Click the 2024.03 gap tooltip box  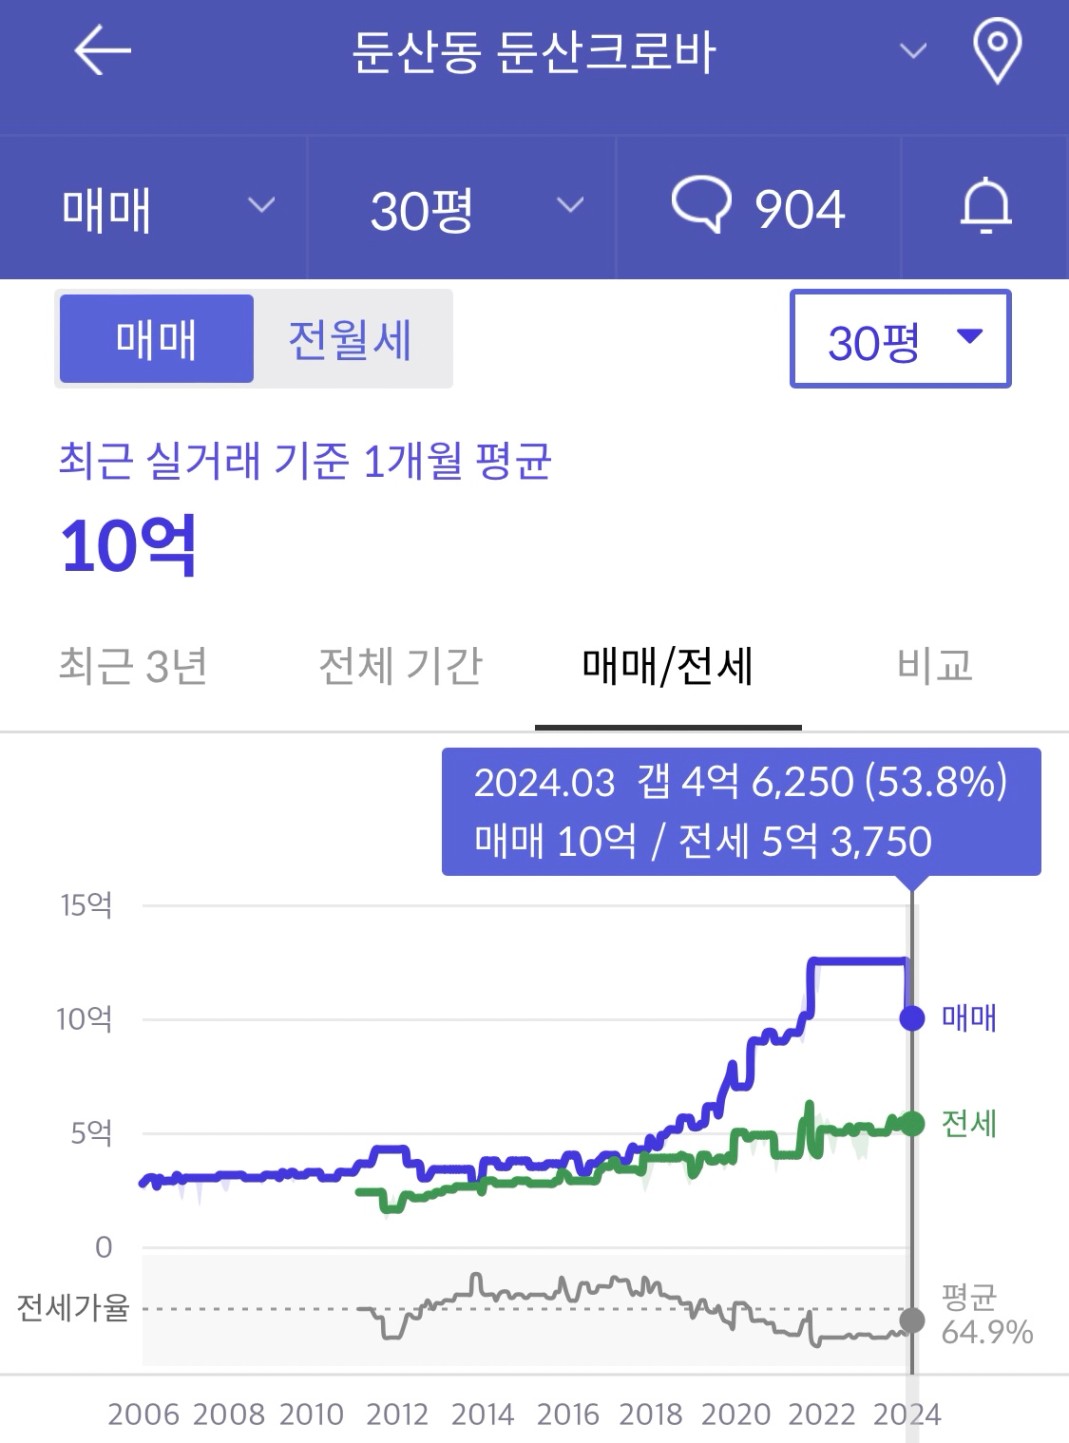741,812
